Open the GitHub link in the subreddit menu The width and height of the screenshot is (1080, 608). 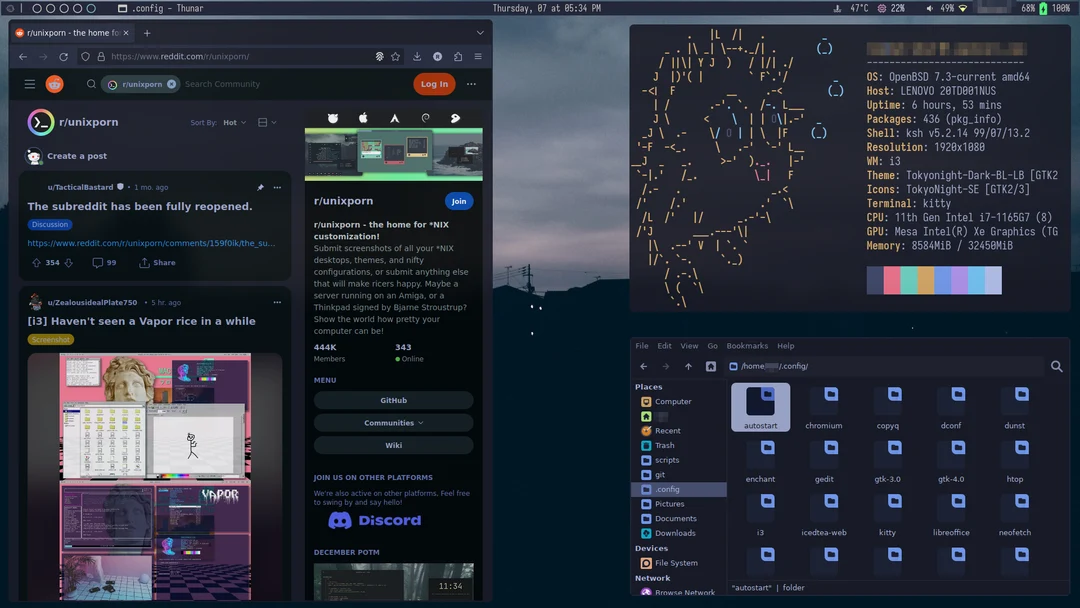coord(394,399)
